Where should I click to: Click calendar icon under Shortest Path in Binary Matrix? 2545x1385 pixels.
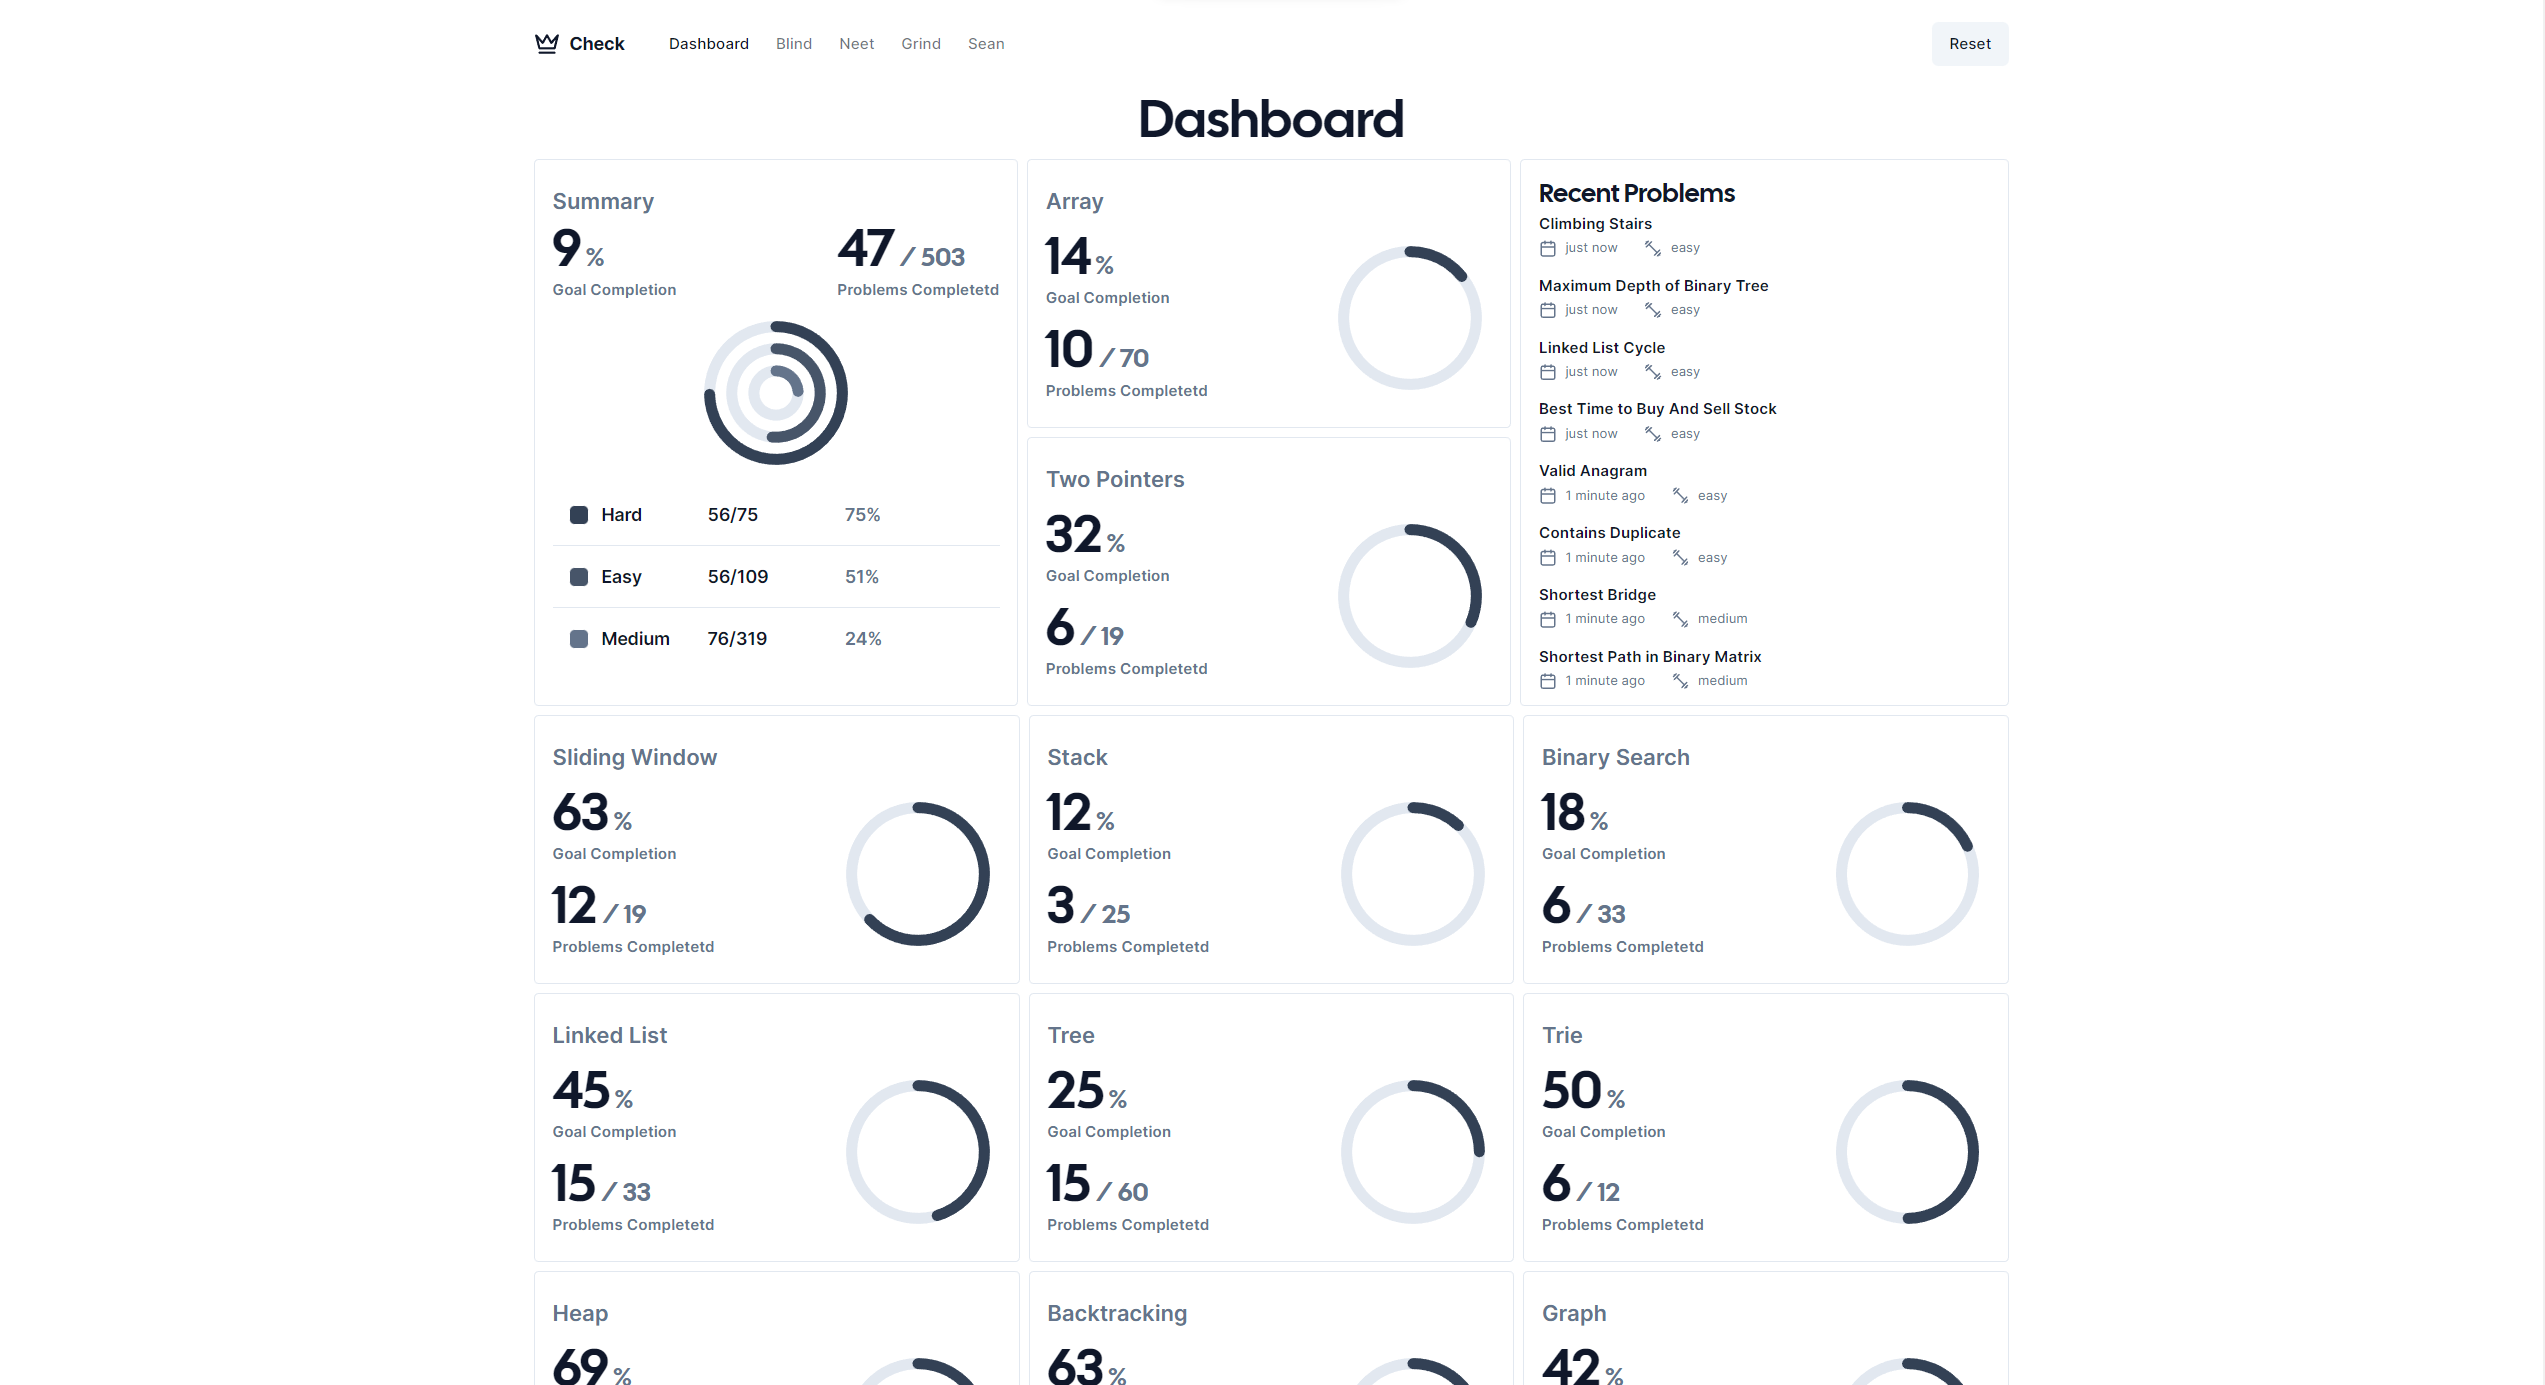pyautogui.click(x=1548, y=681)
